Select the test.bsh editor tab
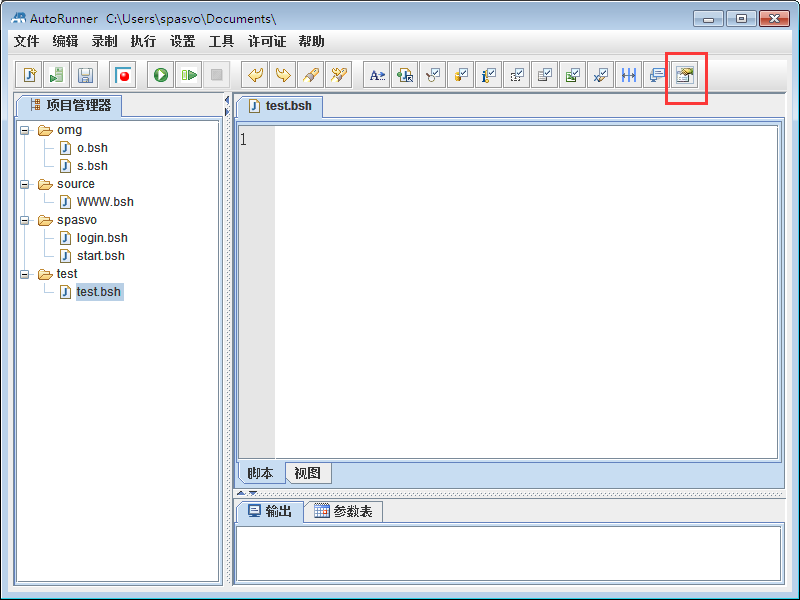Viewport: 800px width, 600px height. pyautogui.click(x=280, y=106)
